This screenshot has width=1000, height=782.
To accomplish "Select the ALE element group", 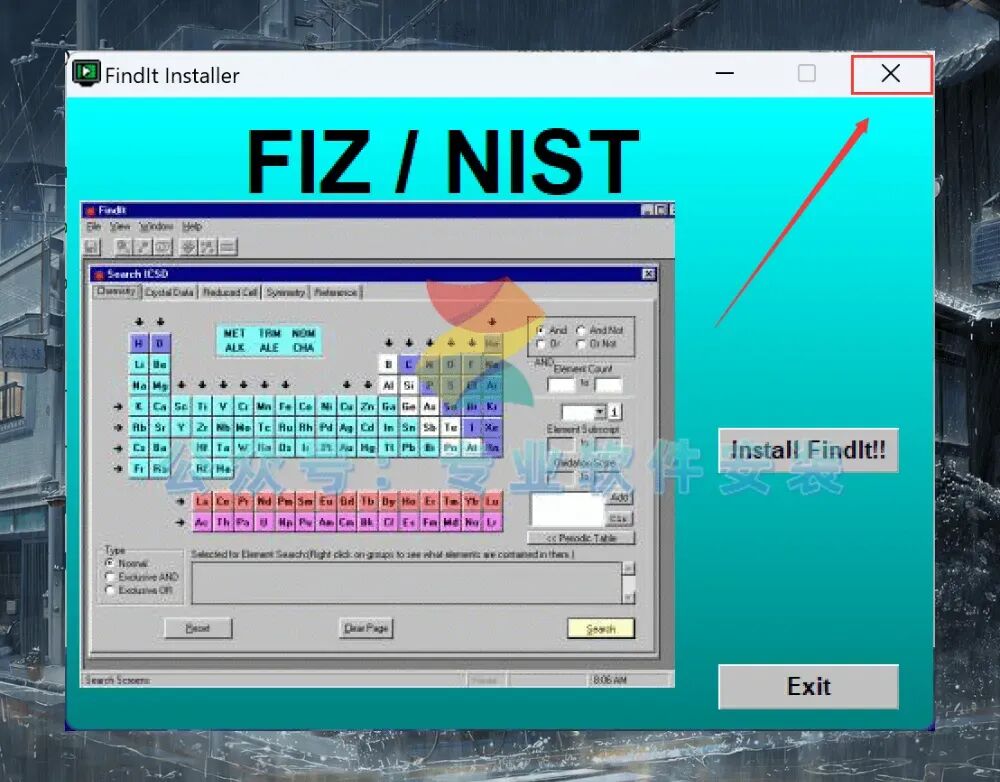I will (269, 348).
